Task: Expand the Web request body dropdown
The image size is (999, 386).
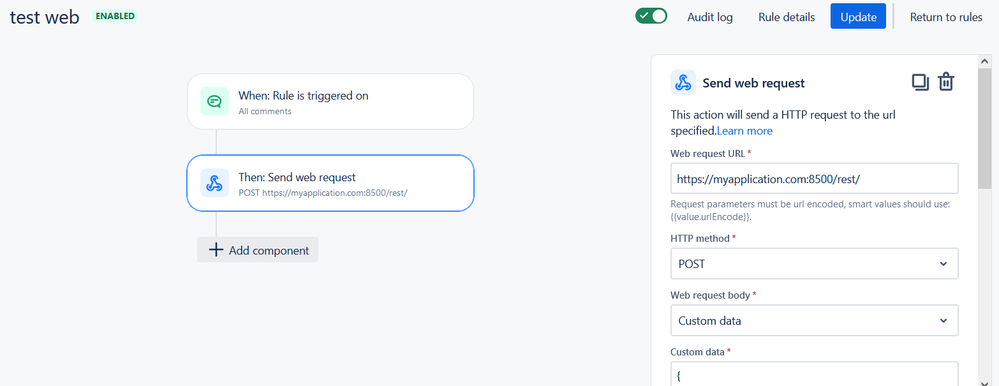Action: (814, 320)
